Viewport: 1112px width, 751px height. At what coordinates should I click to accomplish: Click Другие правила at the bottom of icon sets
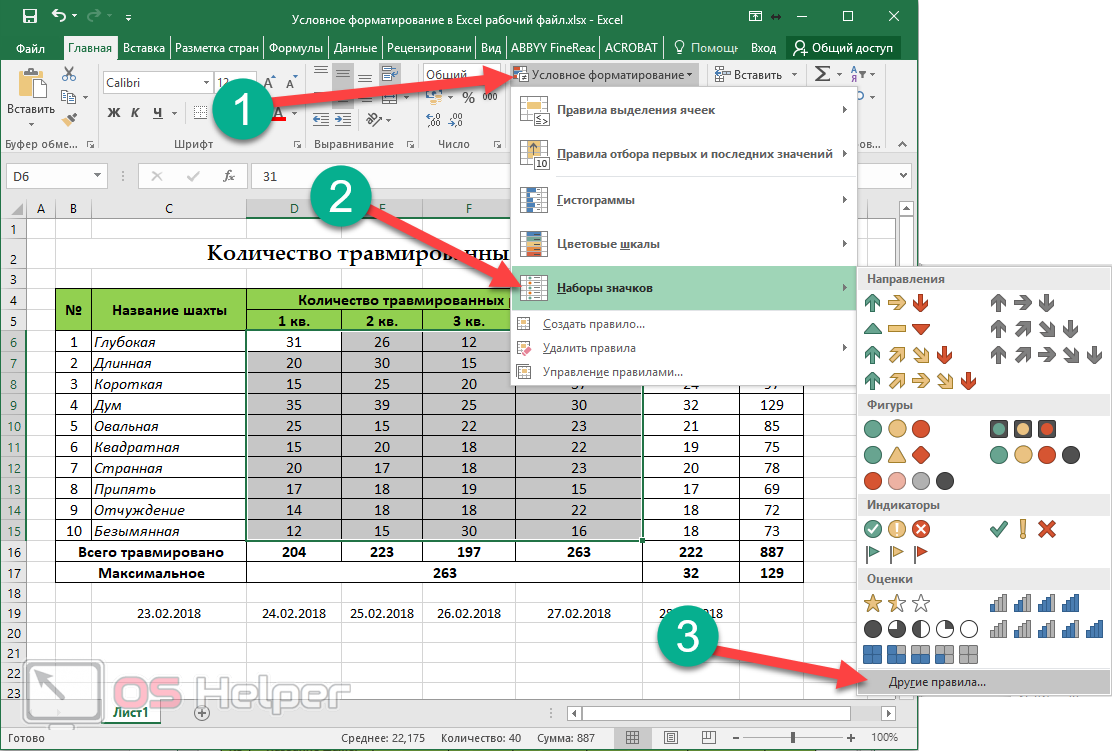coord(937,682)
